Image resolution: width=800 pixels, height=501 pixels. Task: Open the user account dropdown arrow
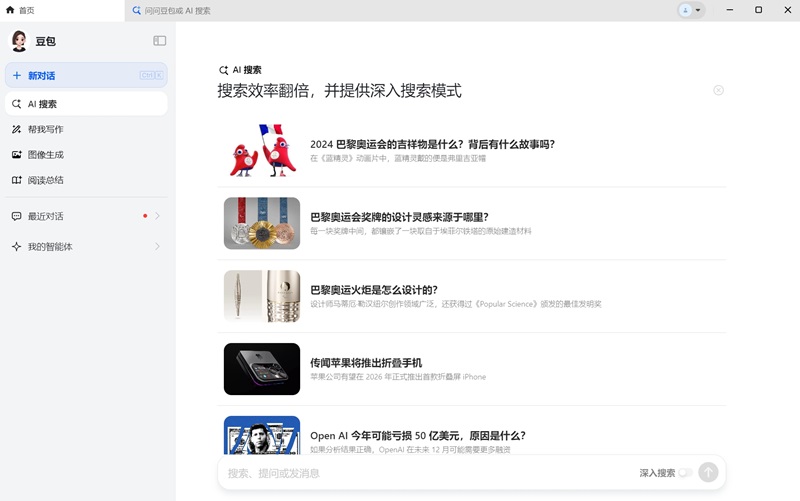[x=698, y=10]
